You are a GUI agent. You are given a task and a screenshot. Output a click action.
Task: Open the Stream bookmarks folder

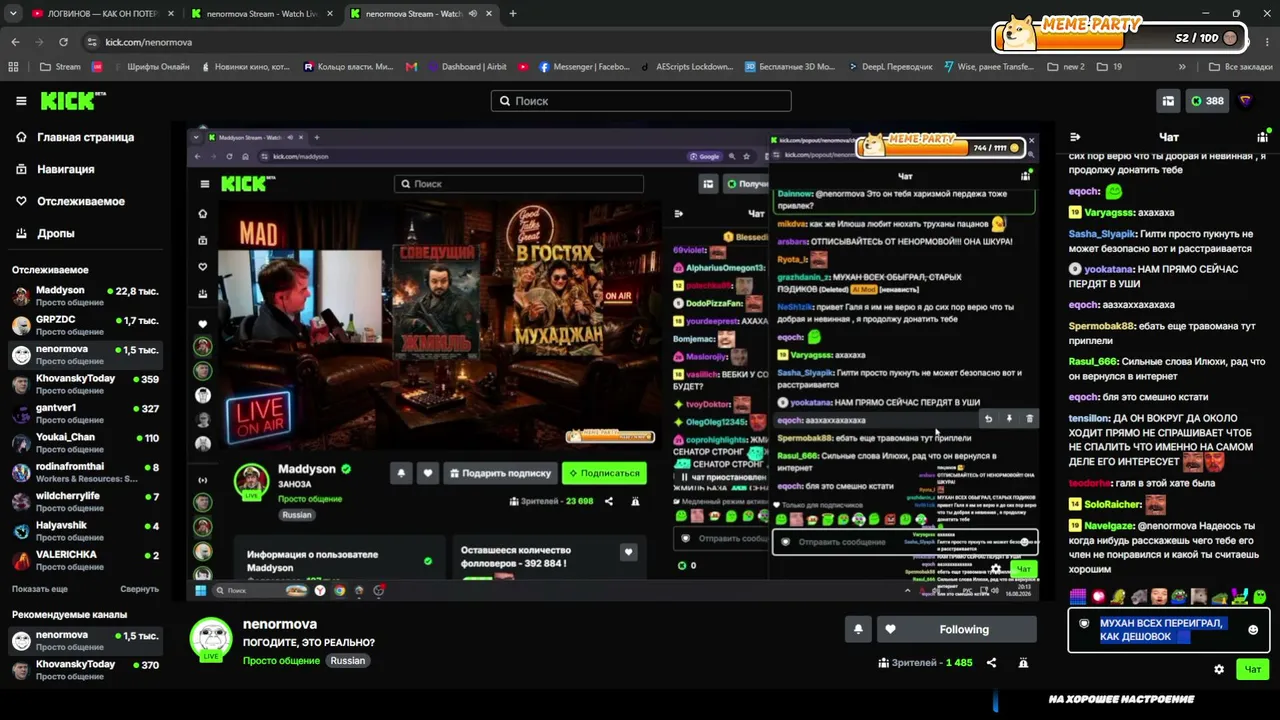coord(60,67)
